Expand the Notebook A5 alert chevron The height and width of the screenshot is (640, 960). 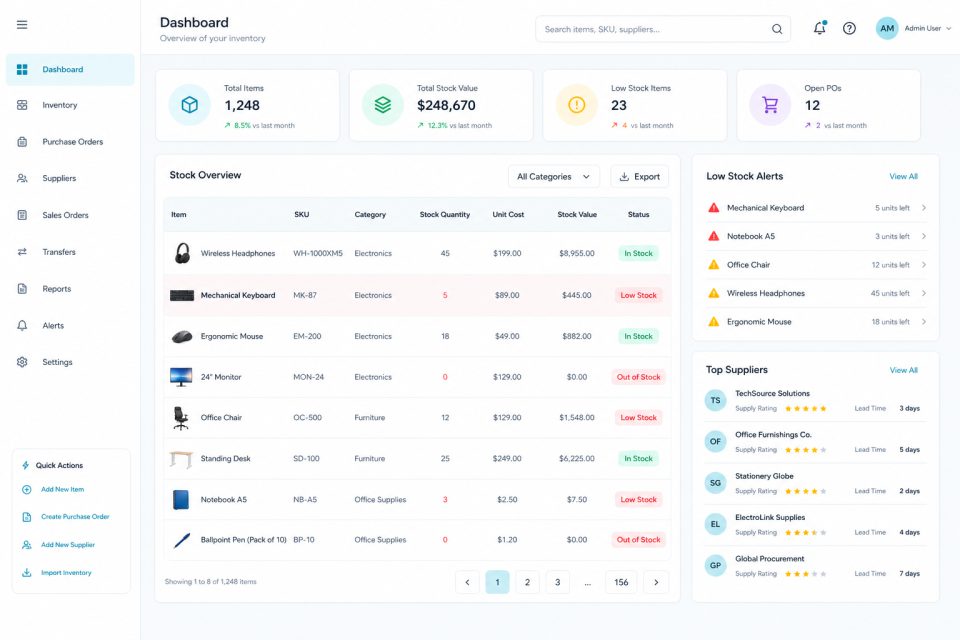(924, 236)
